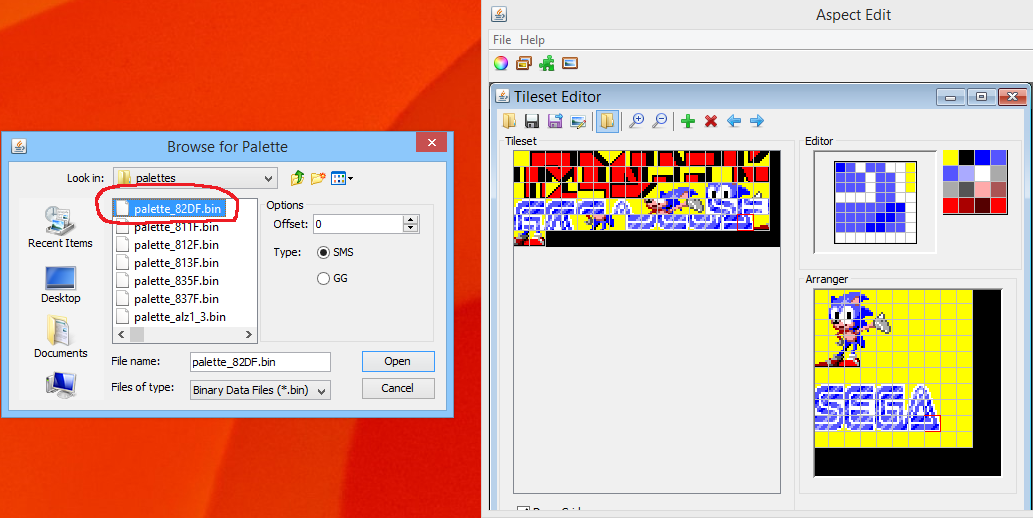1033x518 pixels.
Task: Expand the Look in palettes dropdown
Action: [268, 178]
